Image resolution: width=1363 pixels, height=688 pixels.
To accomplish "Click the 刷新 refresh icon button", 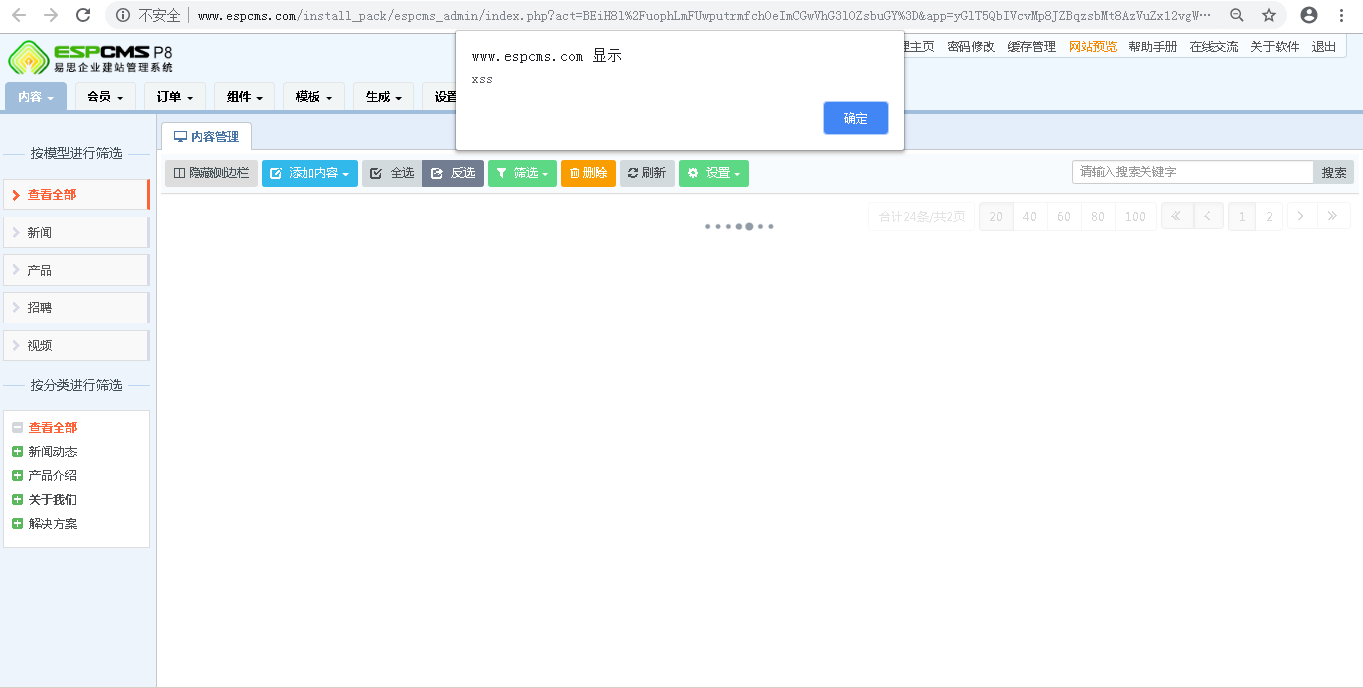I will pos(632,172).
